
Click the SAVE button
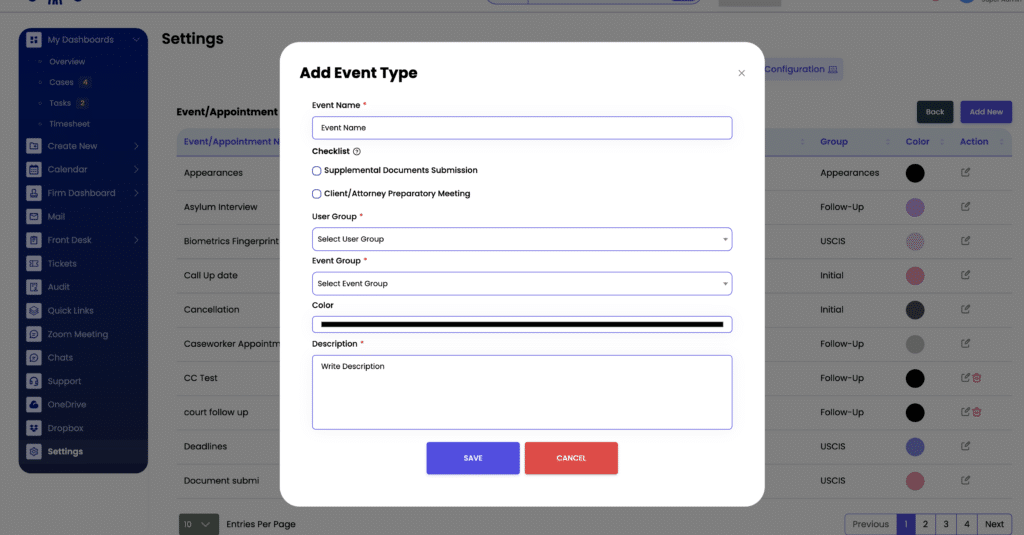473,458
